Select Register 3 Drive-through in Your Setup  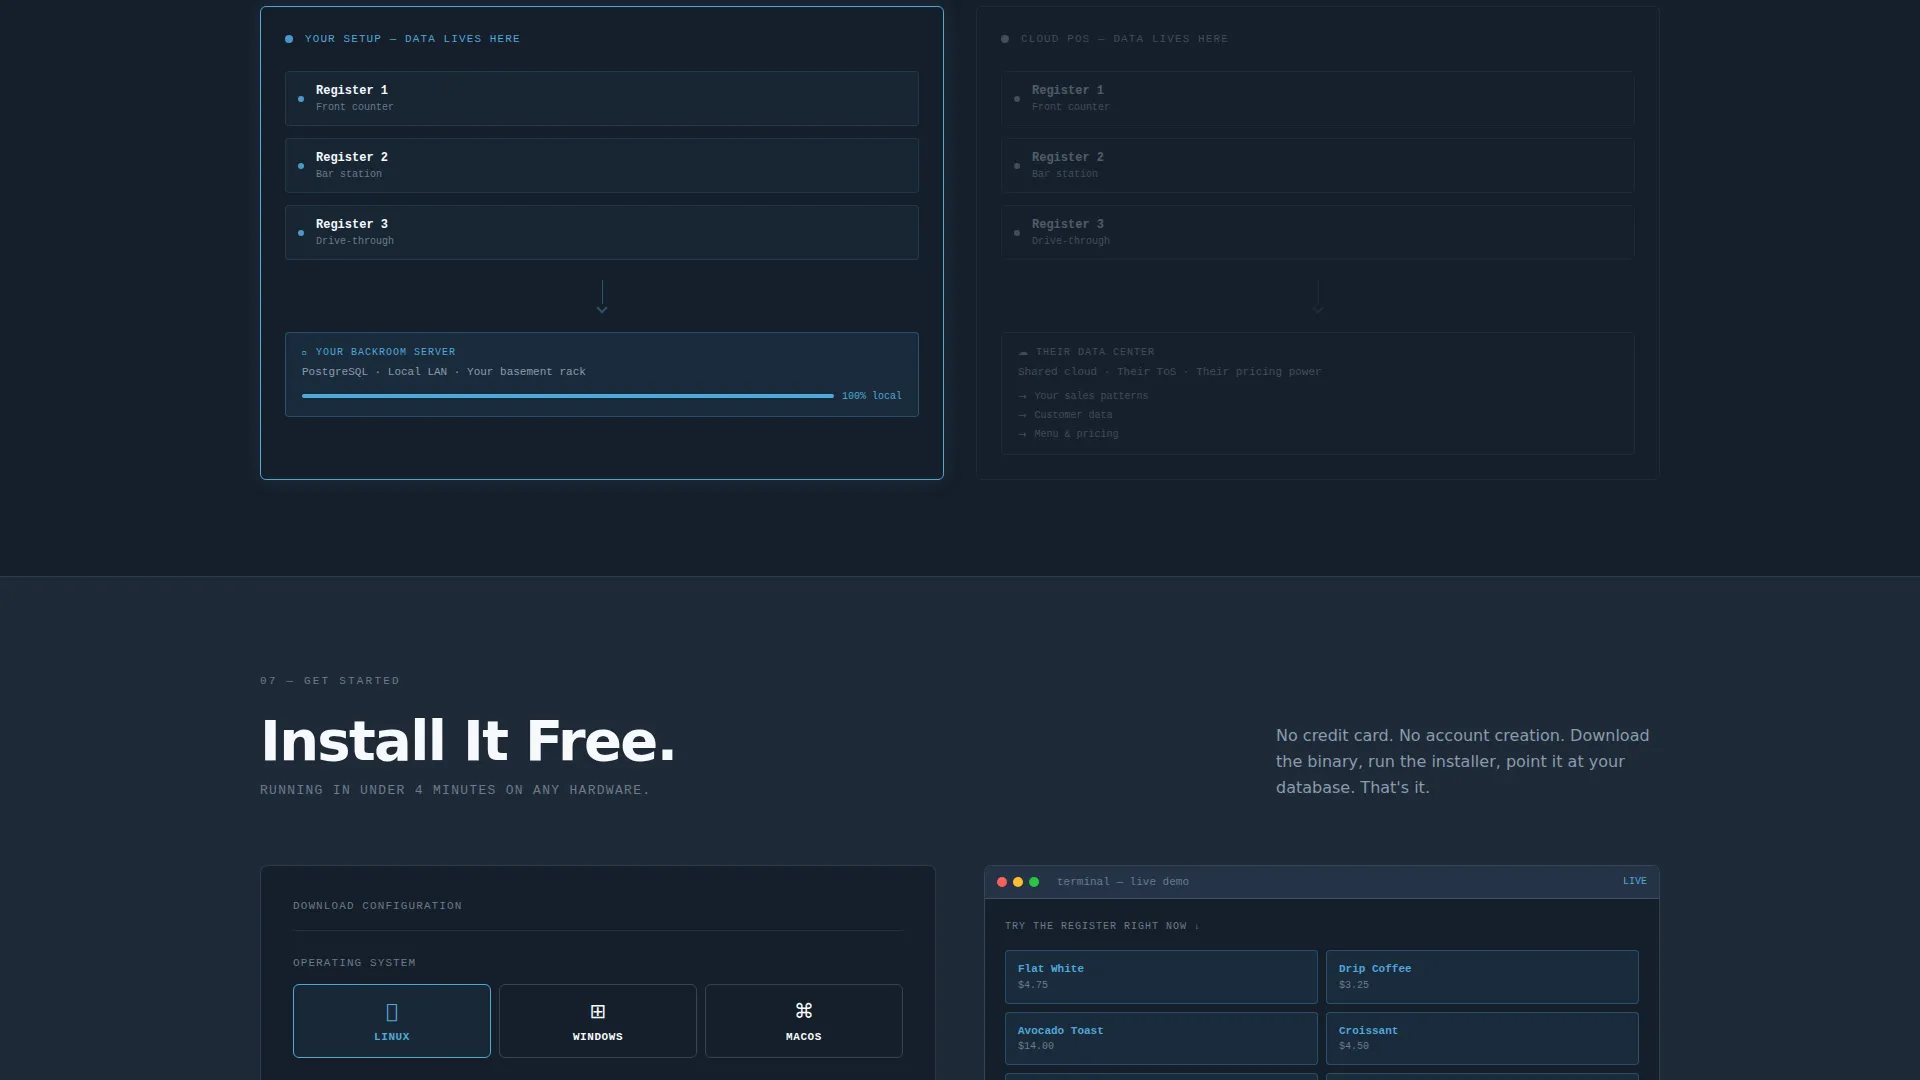[602, 232]
